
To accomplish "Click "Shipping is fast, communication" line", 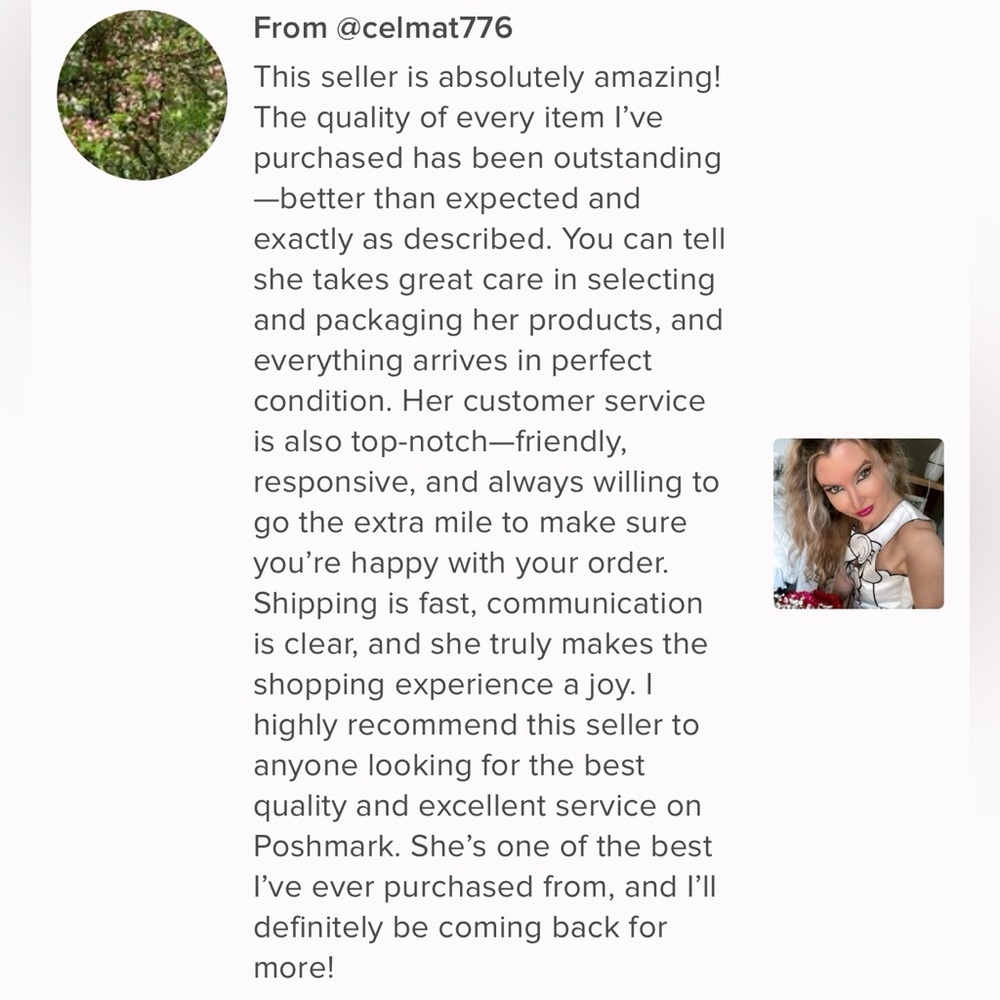I will 478,603.
